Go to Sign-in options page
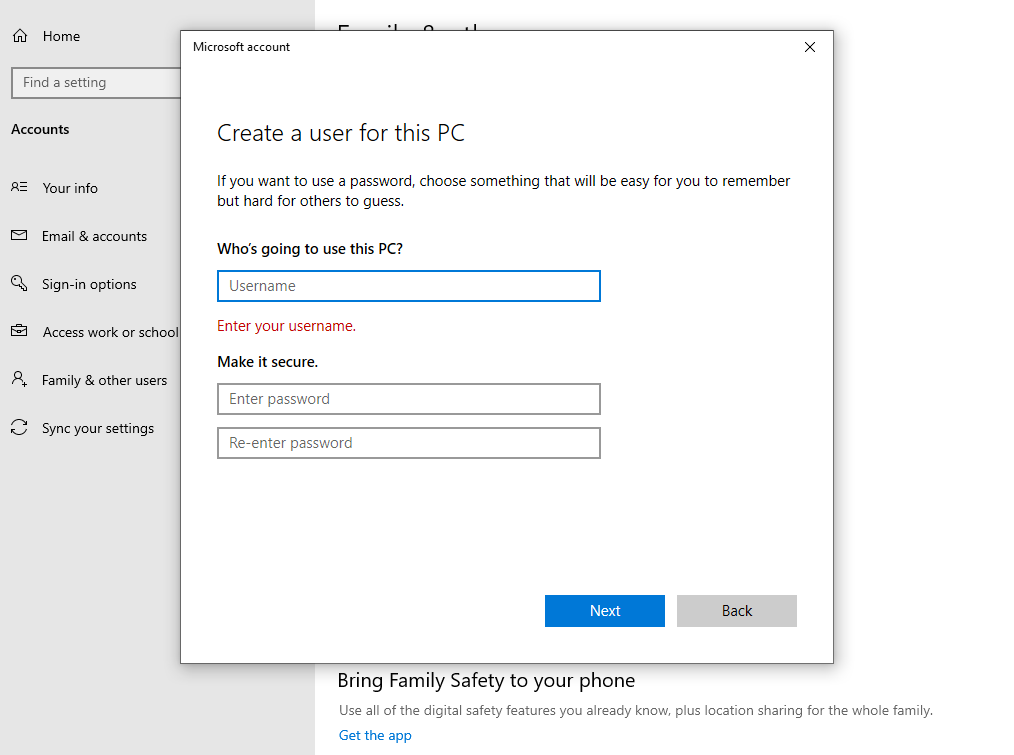Viewport: 1014px width, 755px height. click(89, 284)
